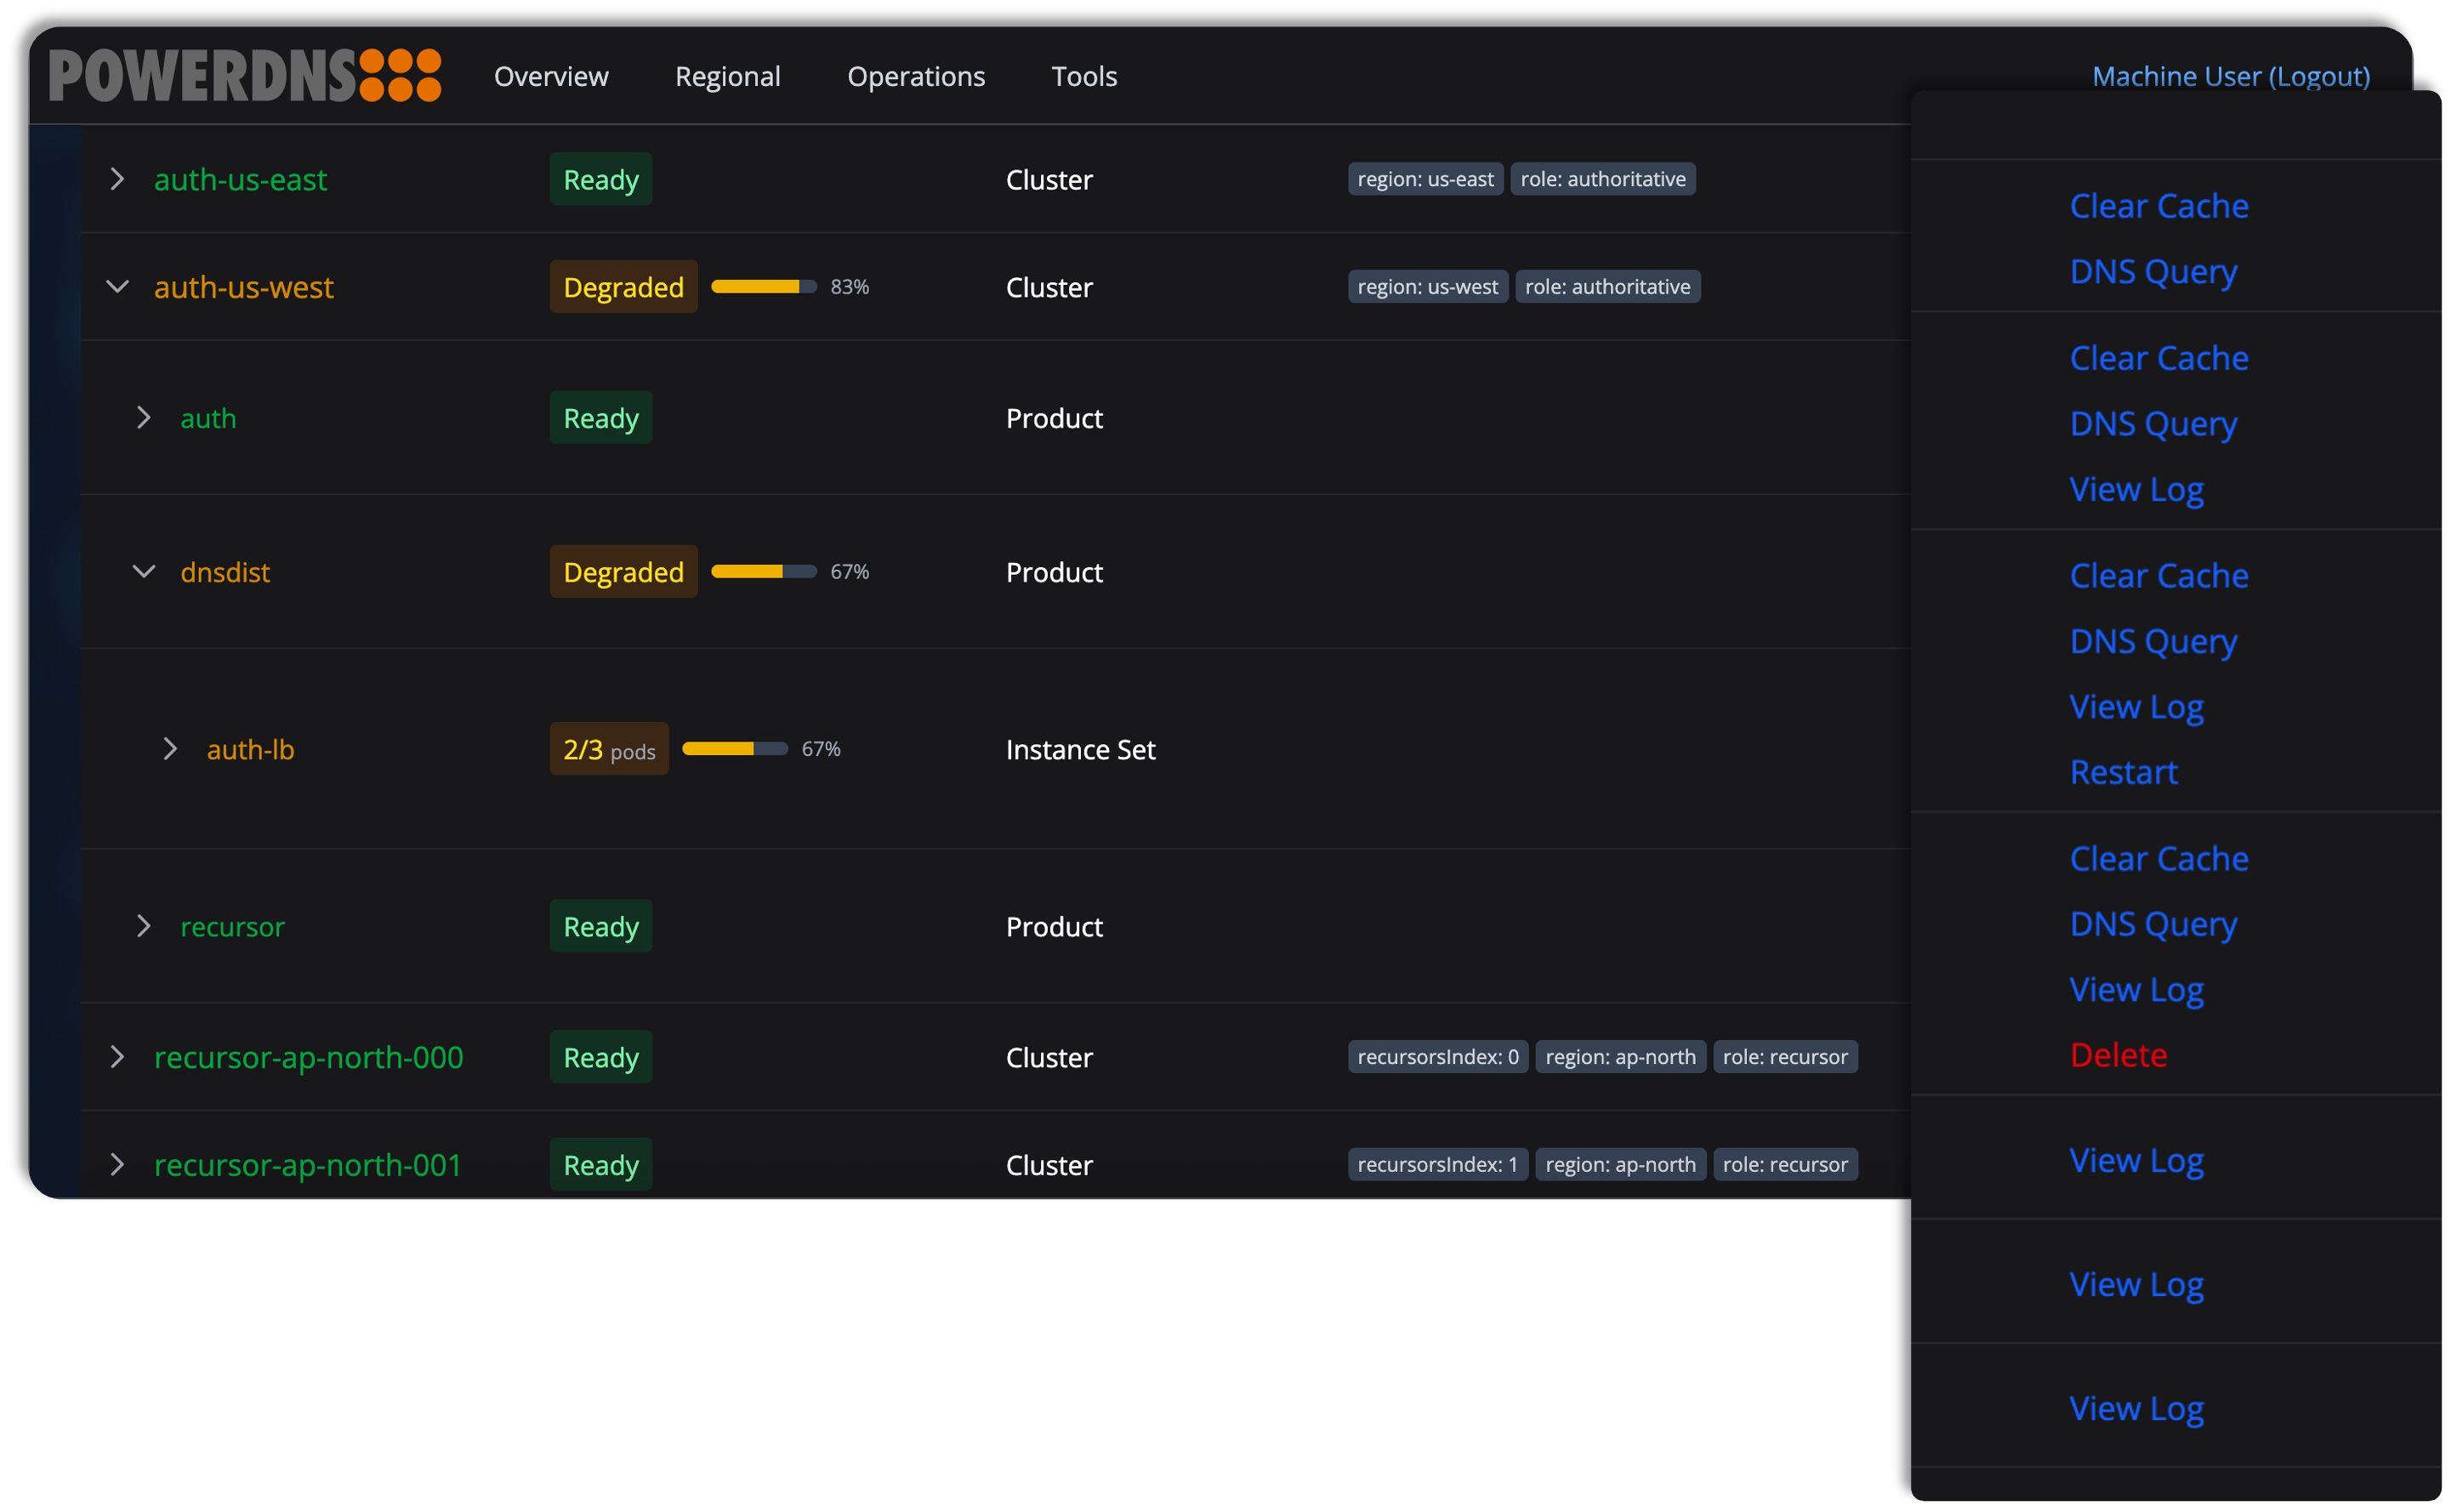Open the Operations menu
Image resolution: width=2451 pixels, height=1512 pixels.
916,75
